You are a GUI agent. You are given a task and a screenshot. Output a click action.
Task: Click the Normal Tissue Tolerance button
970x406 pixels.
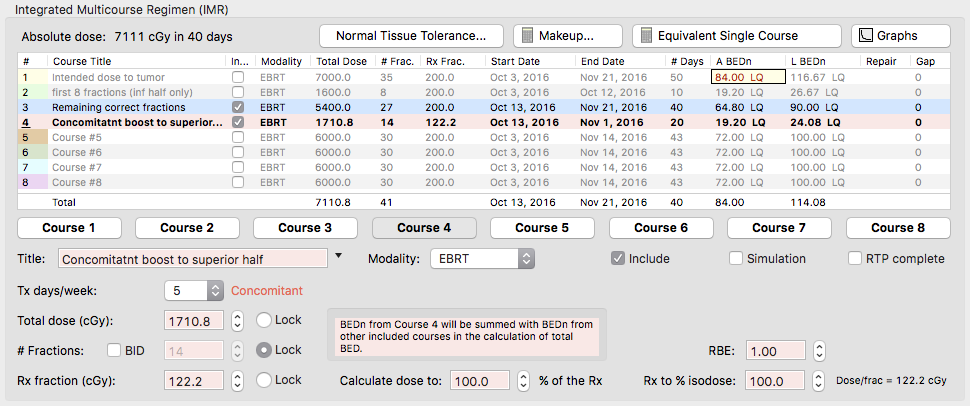(x=411, y=36)
